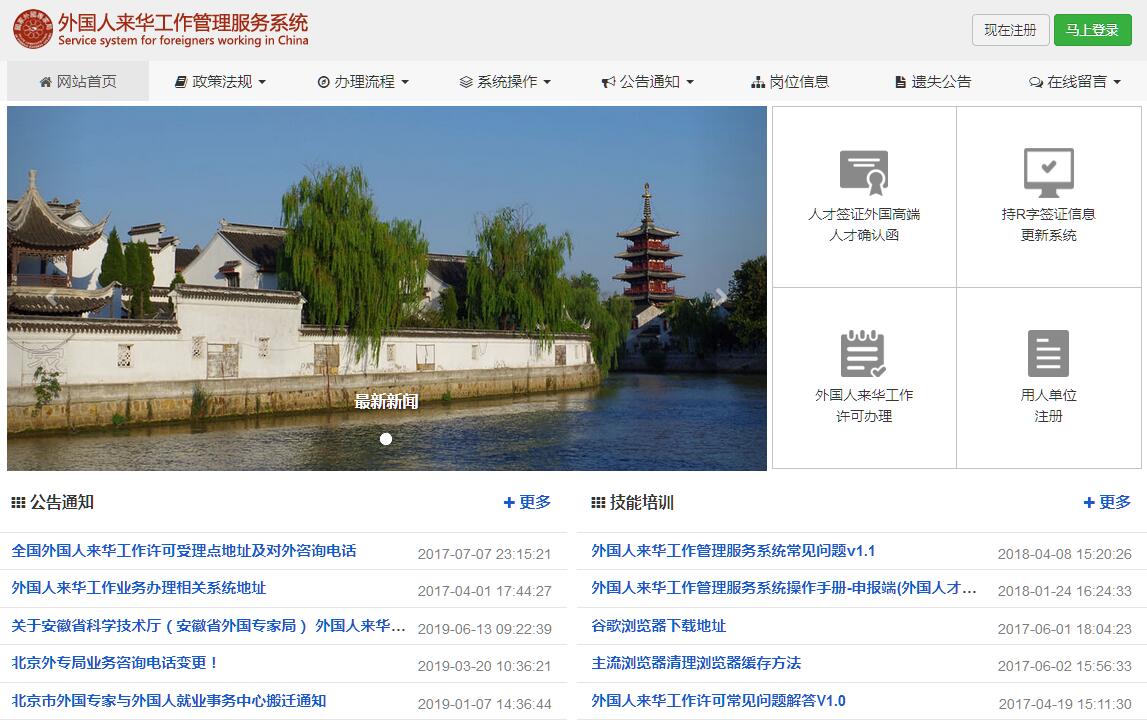Click the green 马上登录 login button

click(1092, 30)
